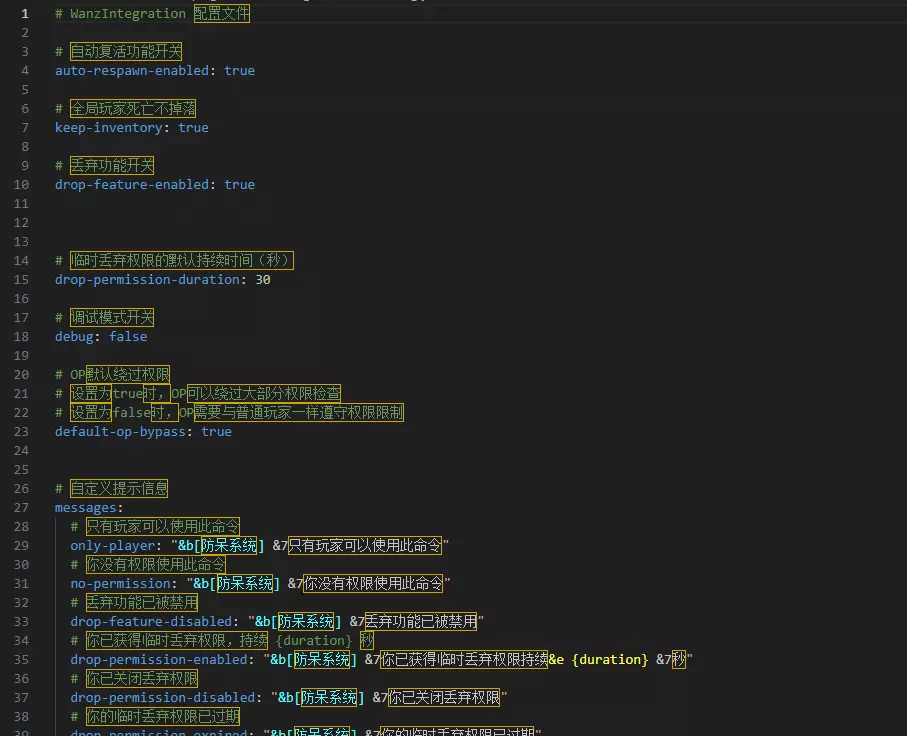Click the 'false' value after debug

[x=128, y=337]
